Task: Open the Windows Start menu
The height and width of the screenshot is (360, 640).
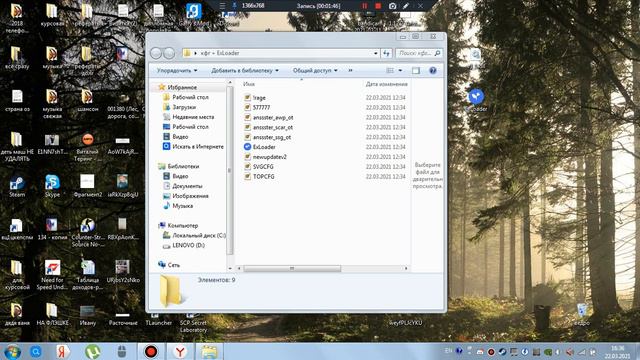Action: click(x=12, y=351)
